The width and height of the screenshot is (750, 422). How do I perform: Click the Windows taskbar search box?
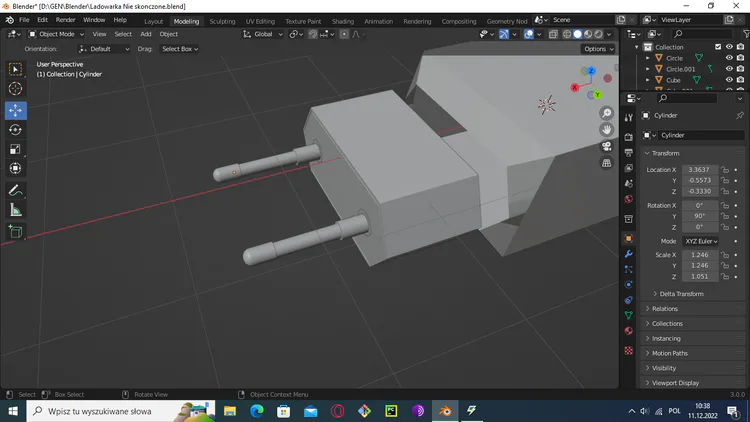pyautogui.click(x=121, y=411)
